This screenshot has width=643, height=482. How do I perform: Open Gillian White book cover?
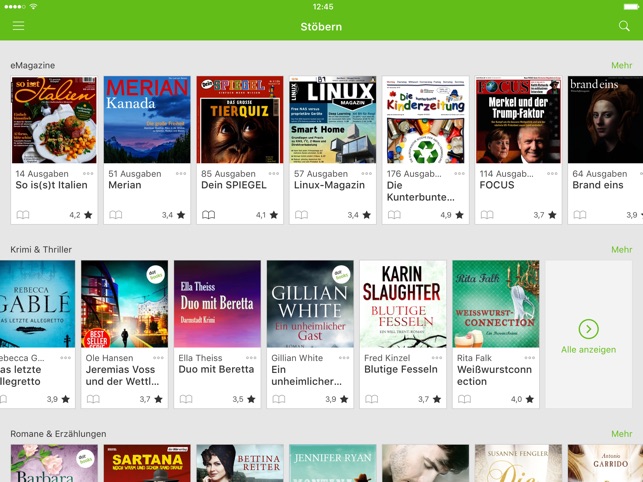[310, 304]
